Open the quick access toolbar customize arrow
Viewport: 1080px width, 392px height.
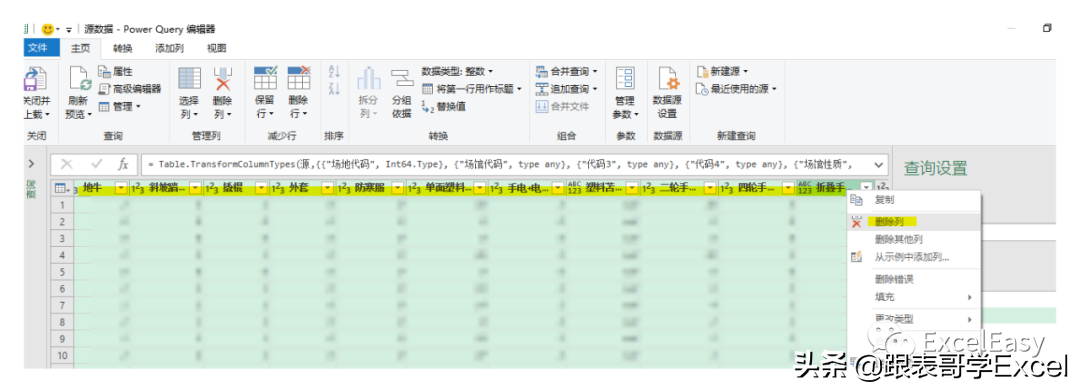point(69,30)
